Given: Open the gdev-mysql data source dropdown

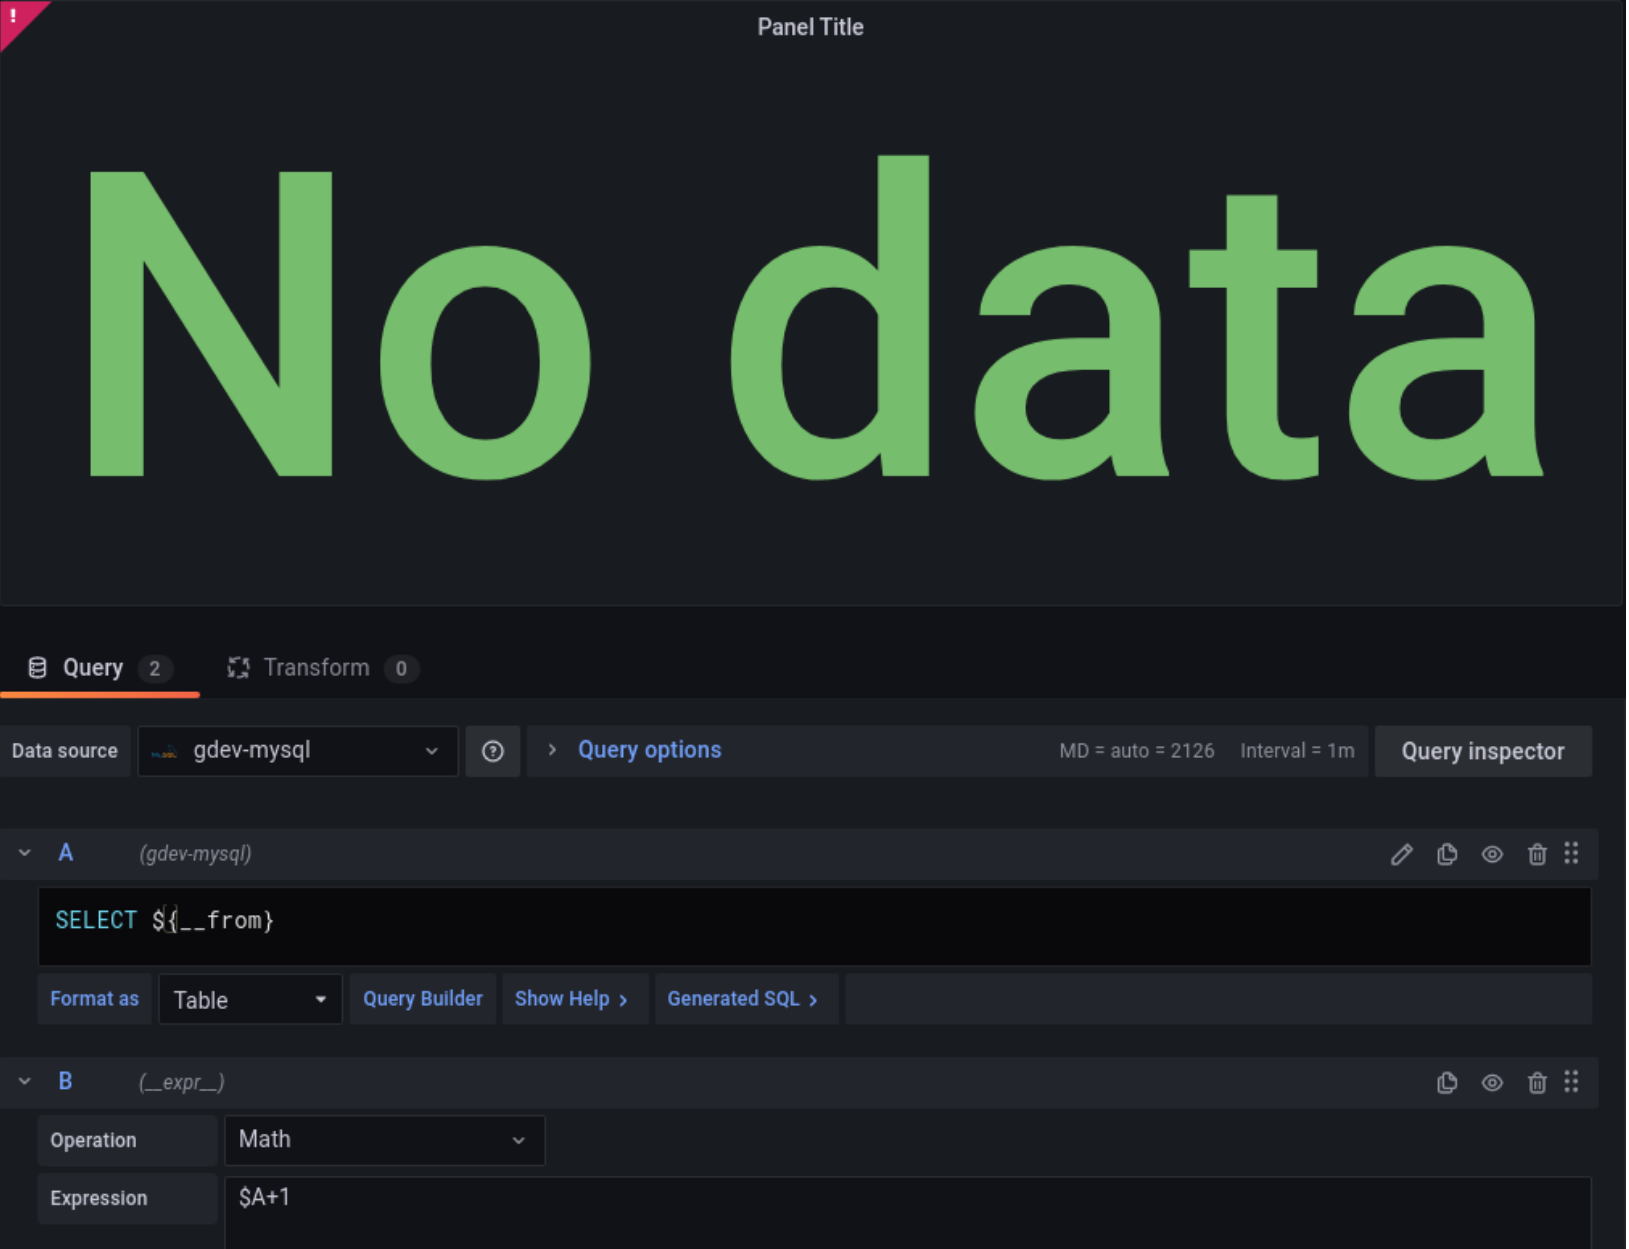Looking at the screenshot, I should coord(298,751).
